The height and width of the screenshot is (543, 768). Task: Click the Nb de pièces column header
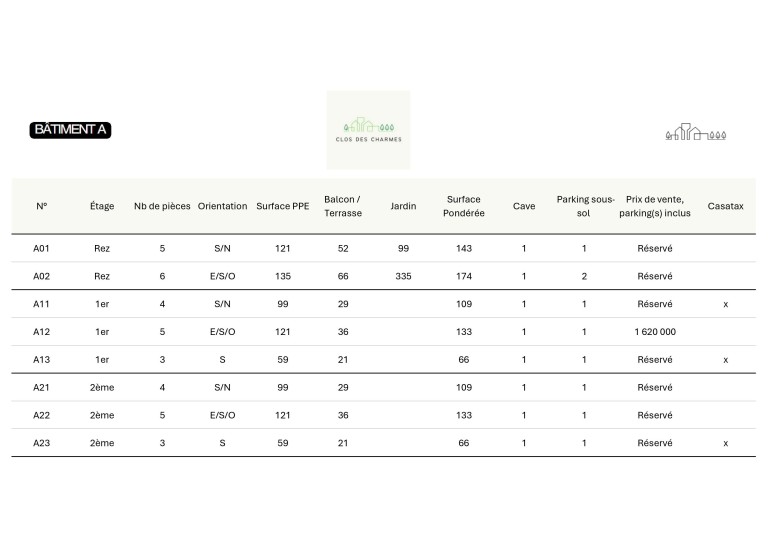(162, 206)
